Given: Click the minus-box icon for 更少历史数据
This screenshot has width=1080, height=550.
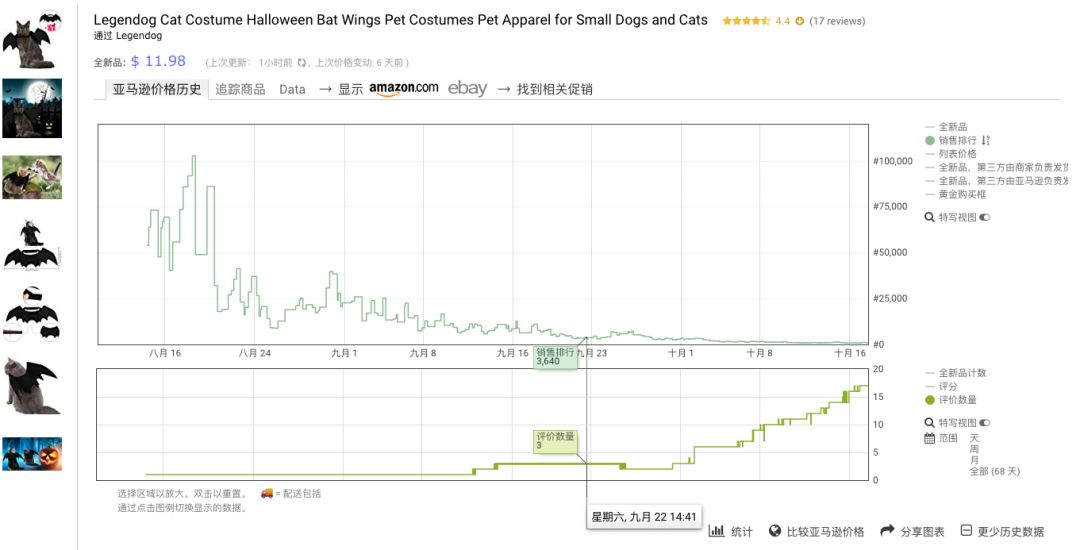Looking at the screenshot, I should tap(966, 531).
